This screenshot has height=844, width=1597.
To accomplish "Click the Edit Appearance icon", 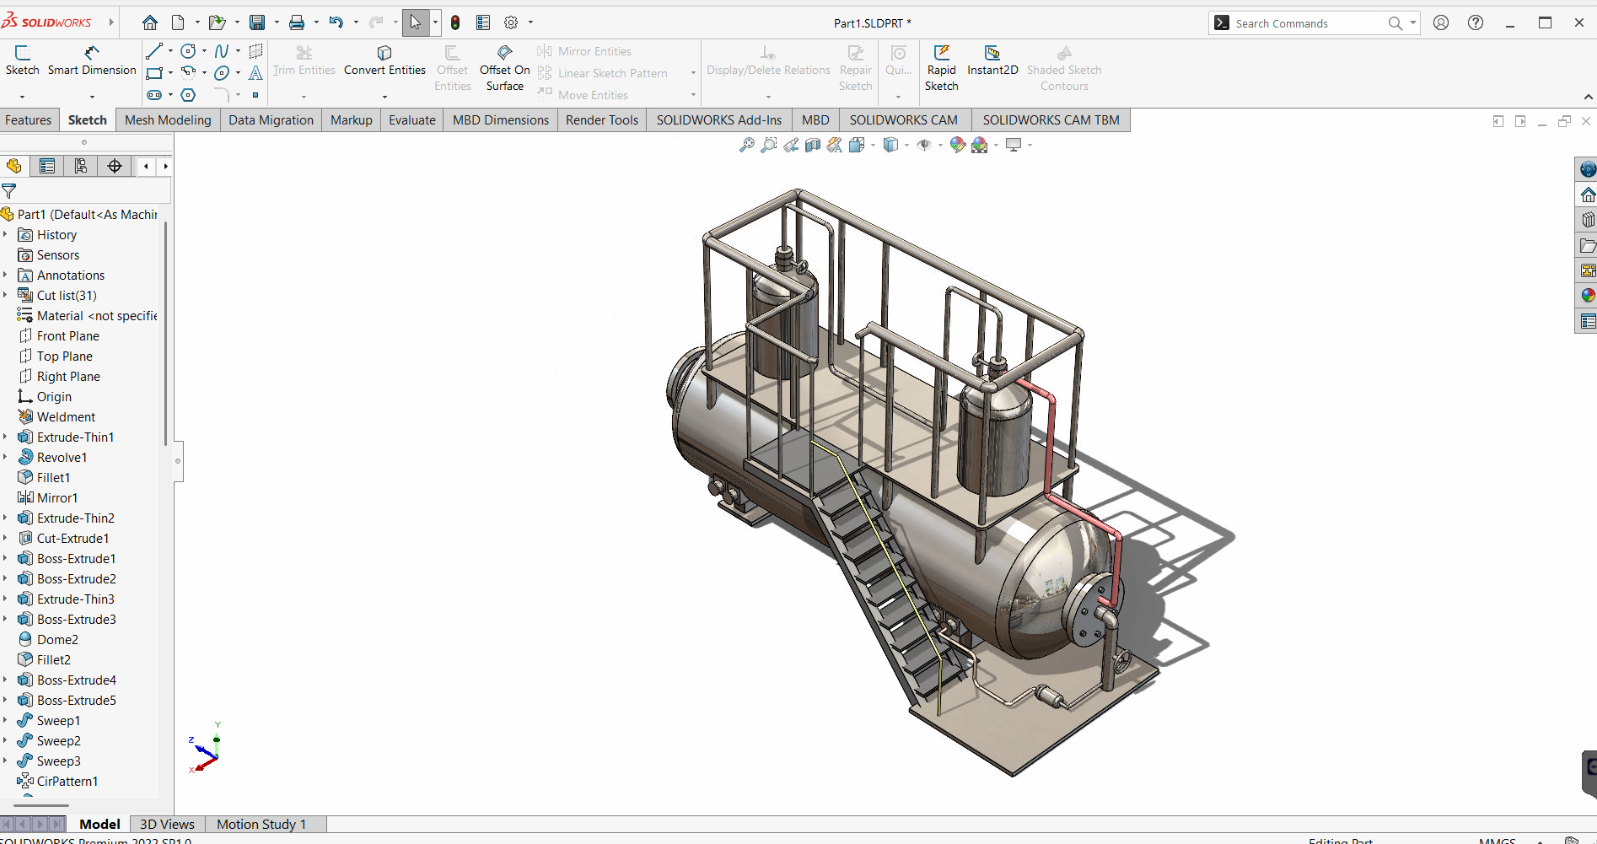I will pyautogui.click(x=957, y=145).
